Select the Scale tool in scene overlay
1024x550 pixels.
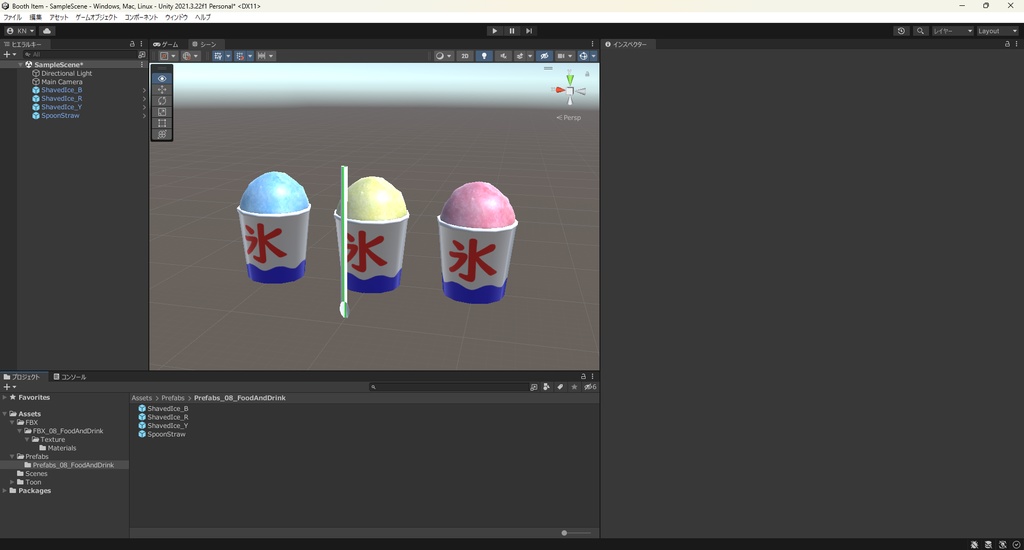click(x=162, y=112)
